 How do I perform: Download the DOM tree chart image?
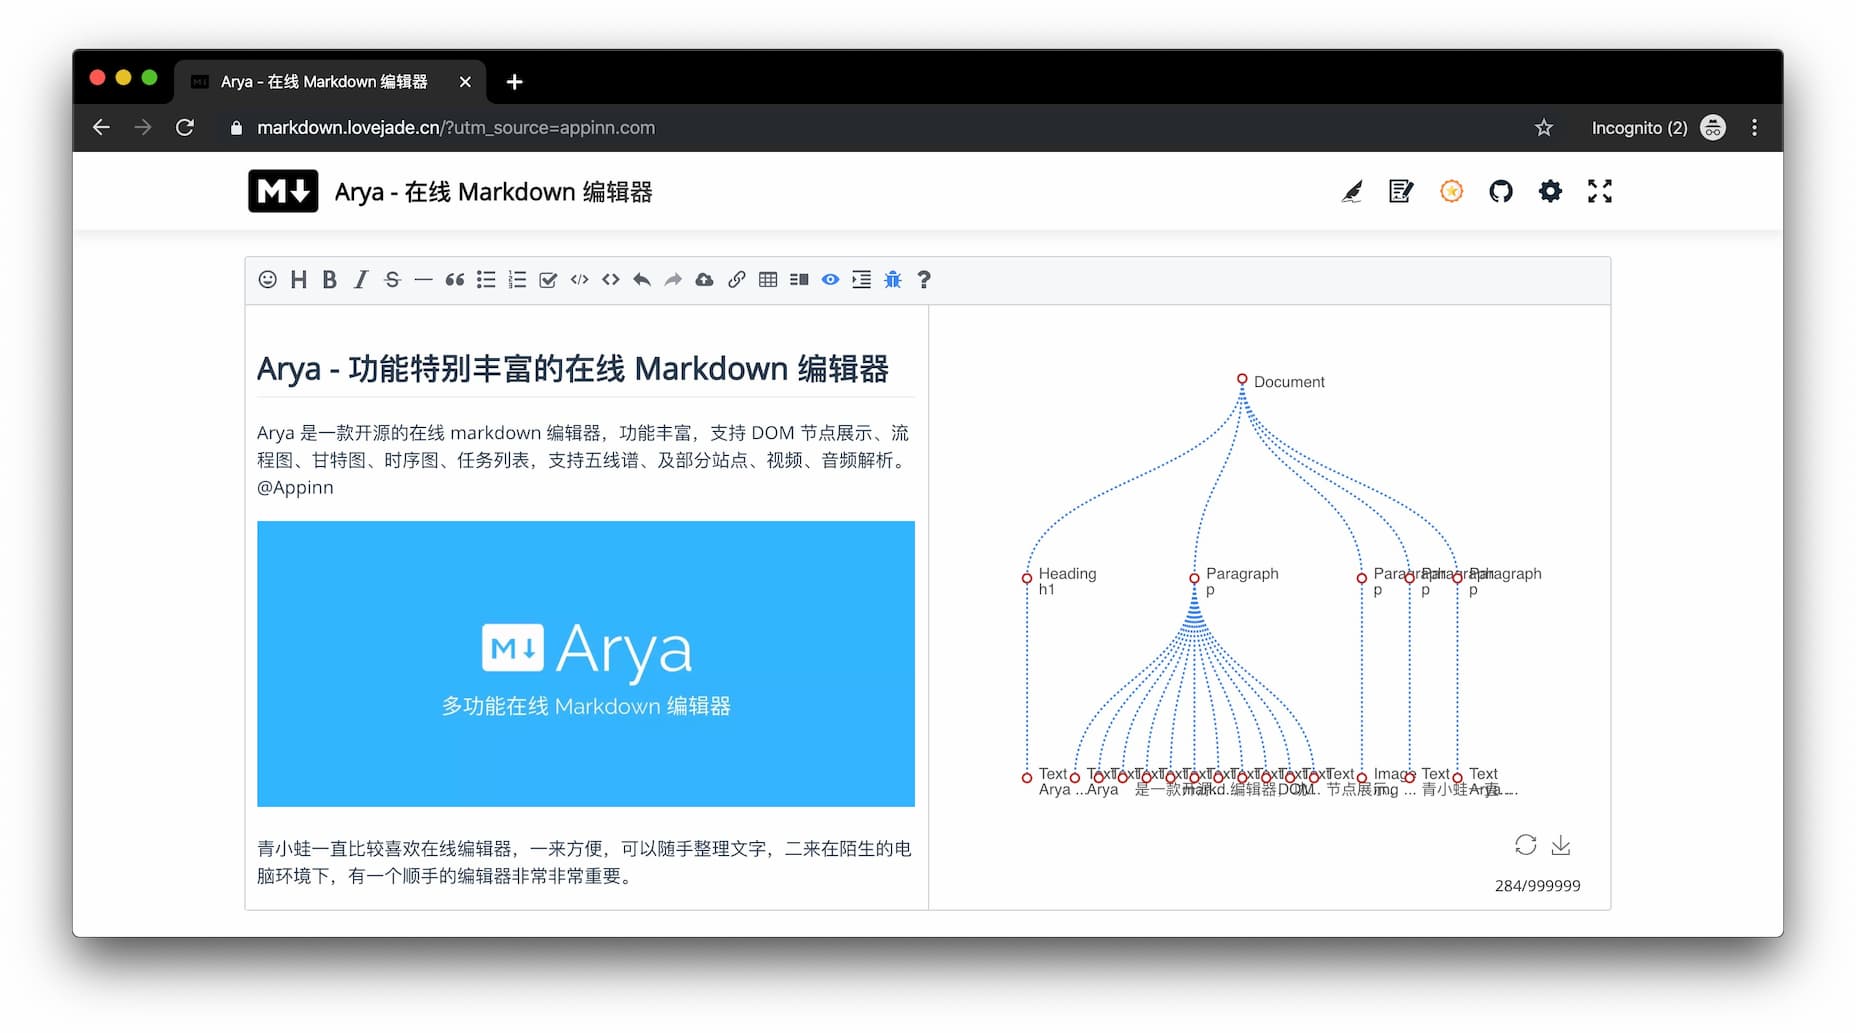point(1561,846)
